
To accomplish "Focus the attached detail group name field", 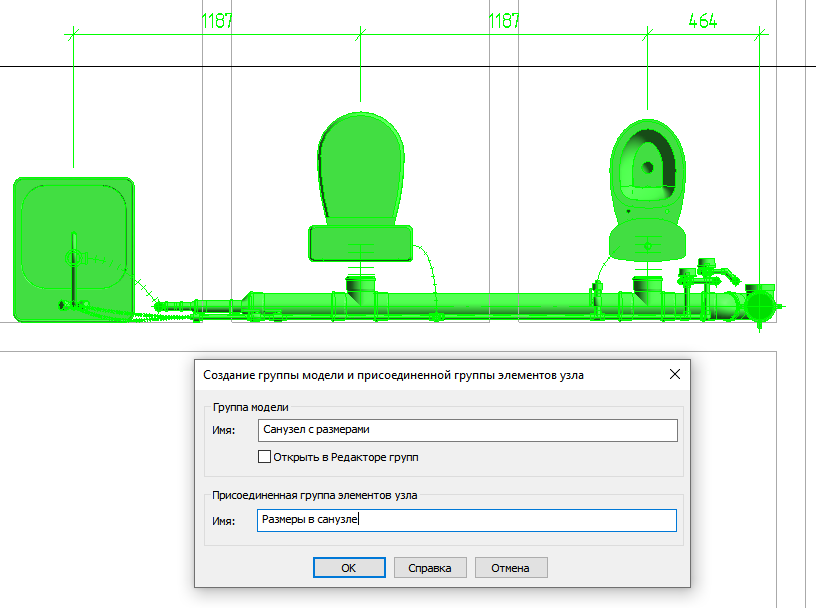I will coord(467,520).
